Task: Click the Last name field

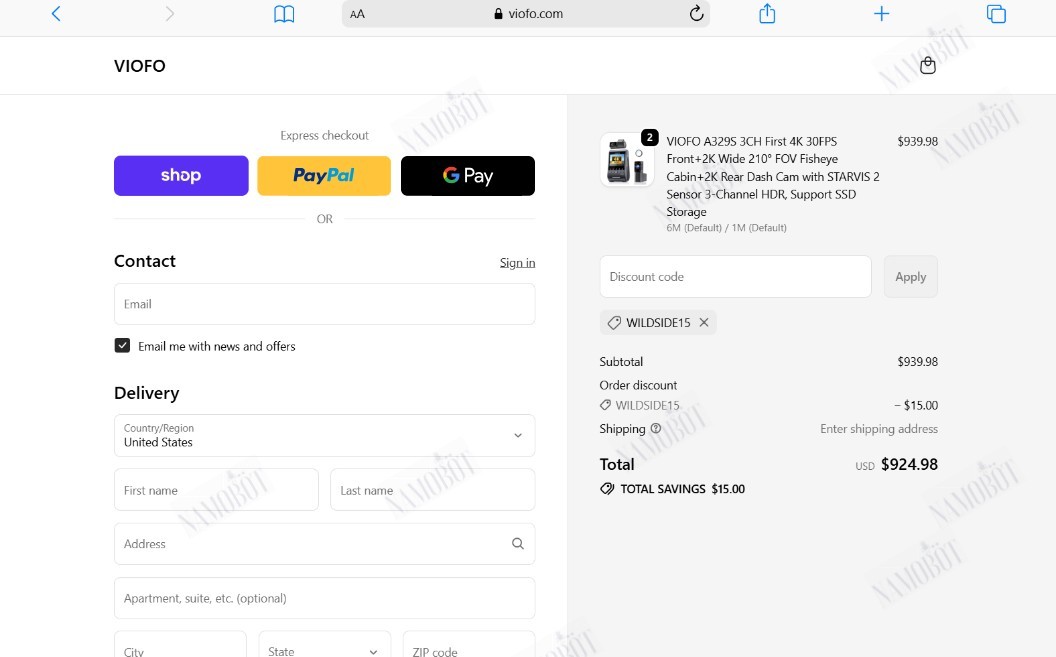Action: tap(432, 490)
